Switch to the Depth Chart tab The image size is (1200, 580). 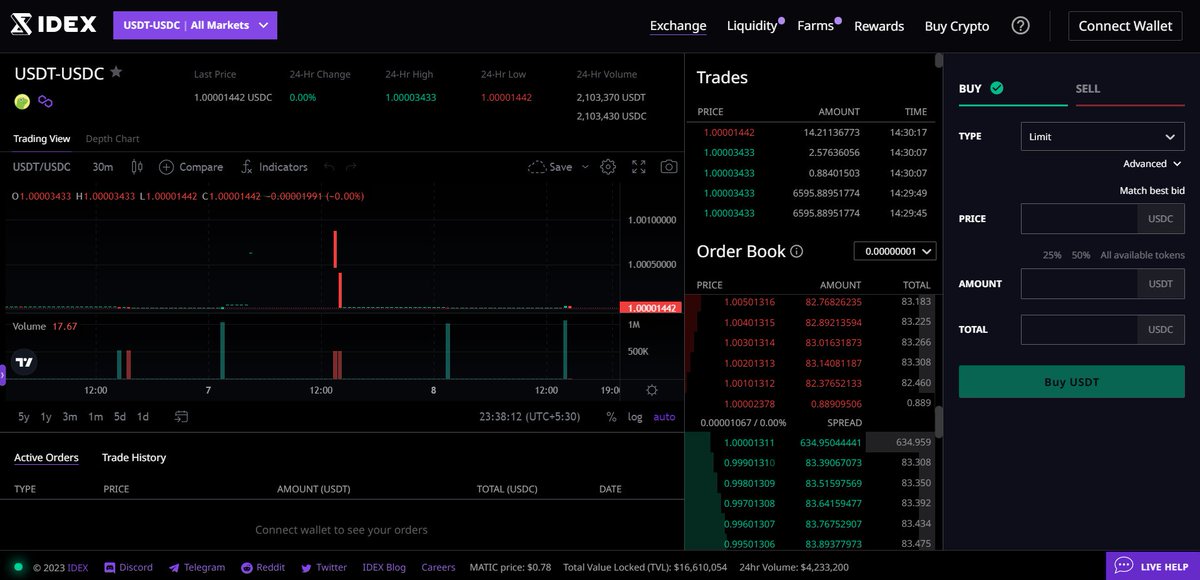(112, 139)
